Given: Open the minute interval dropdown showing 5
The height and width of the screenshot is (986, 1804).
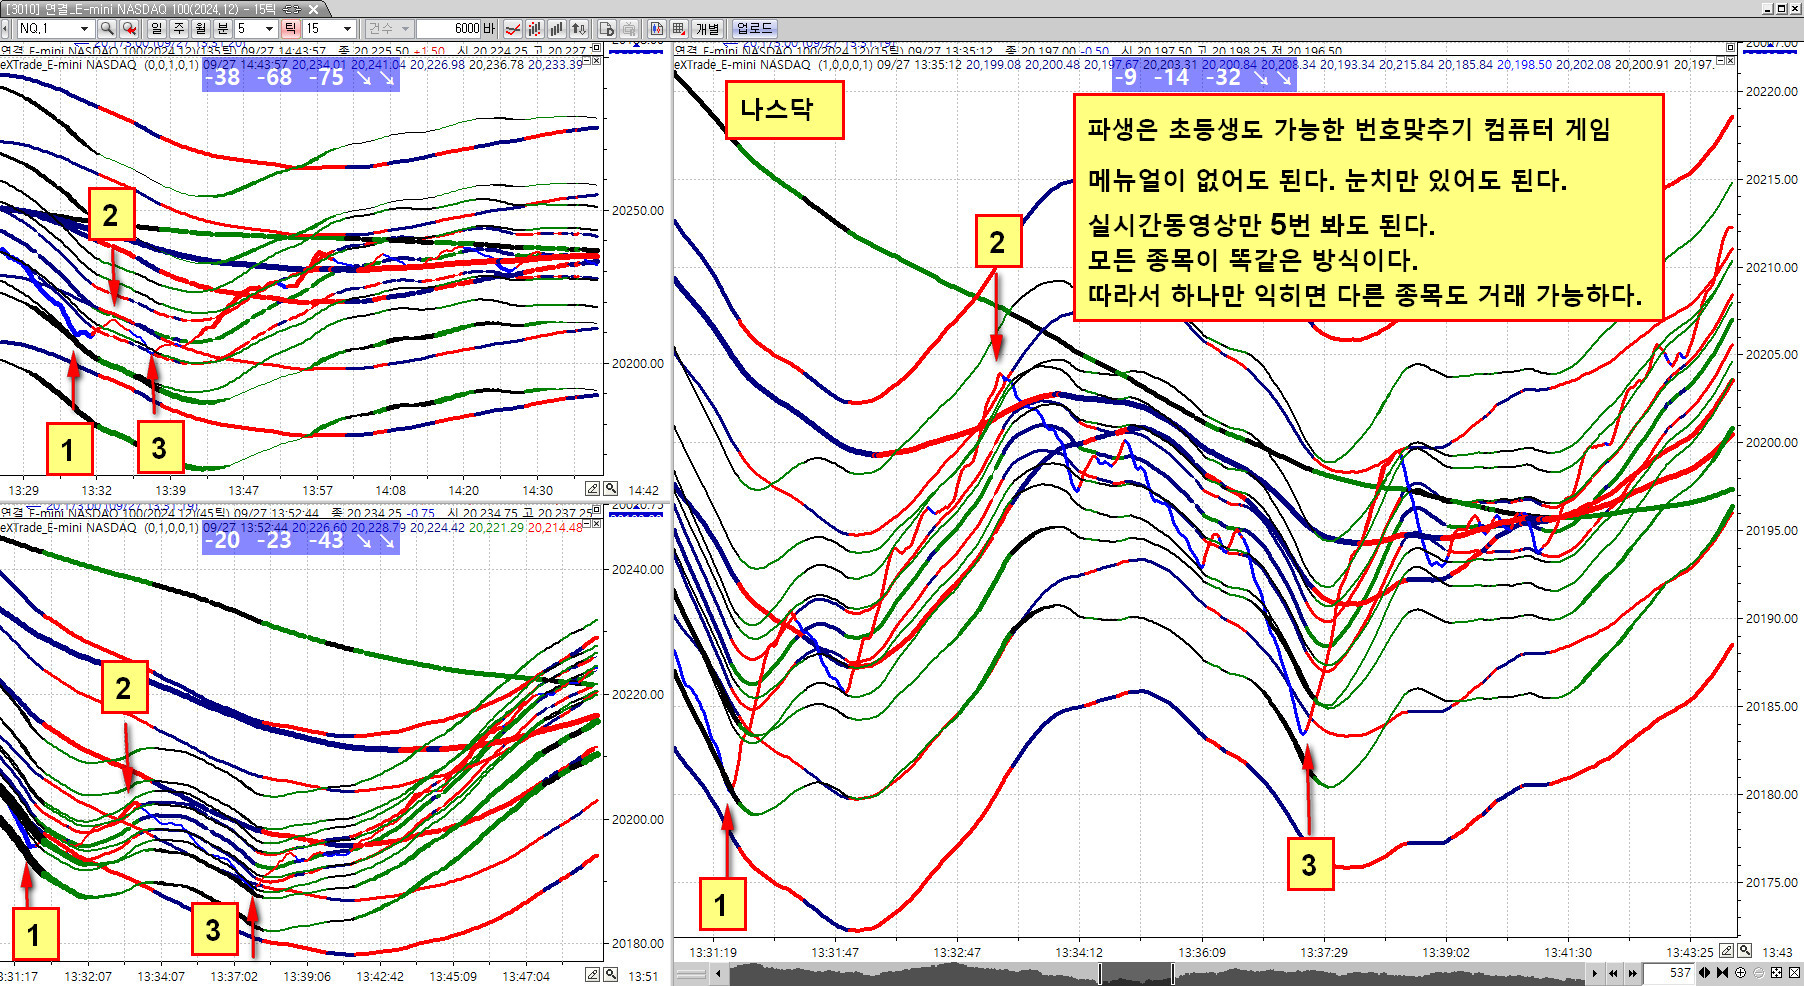Looking at the screenshot, I should (268, 29).
